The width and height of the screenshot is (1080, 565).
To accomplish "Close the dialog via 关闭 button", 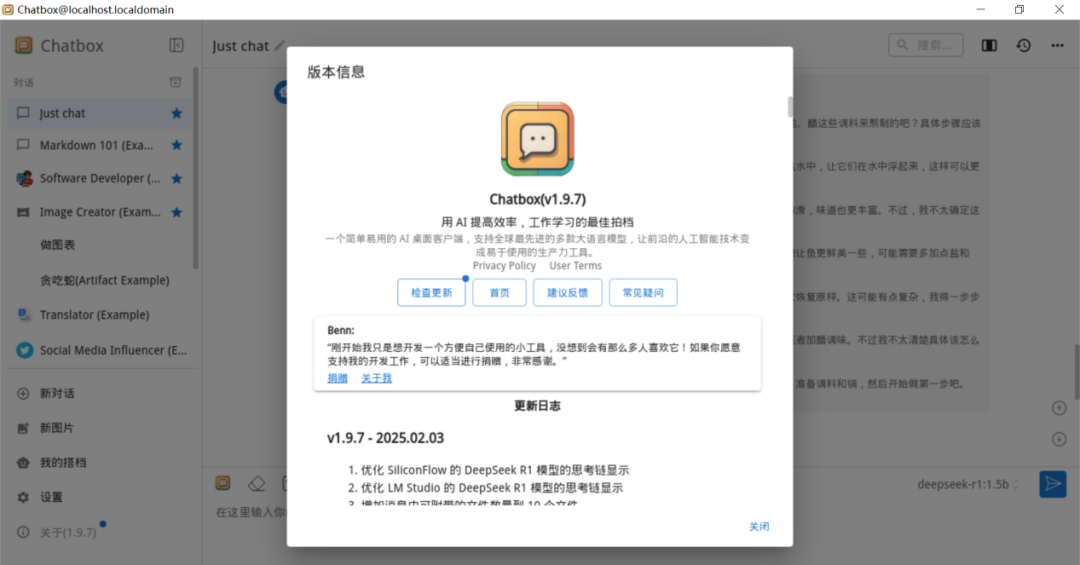I will [x=759, y=527].
